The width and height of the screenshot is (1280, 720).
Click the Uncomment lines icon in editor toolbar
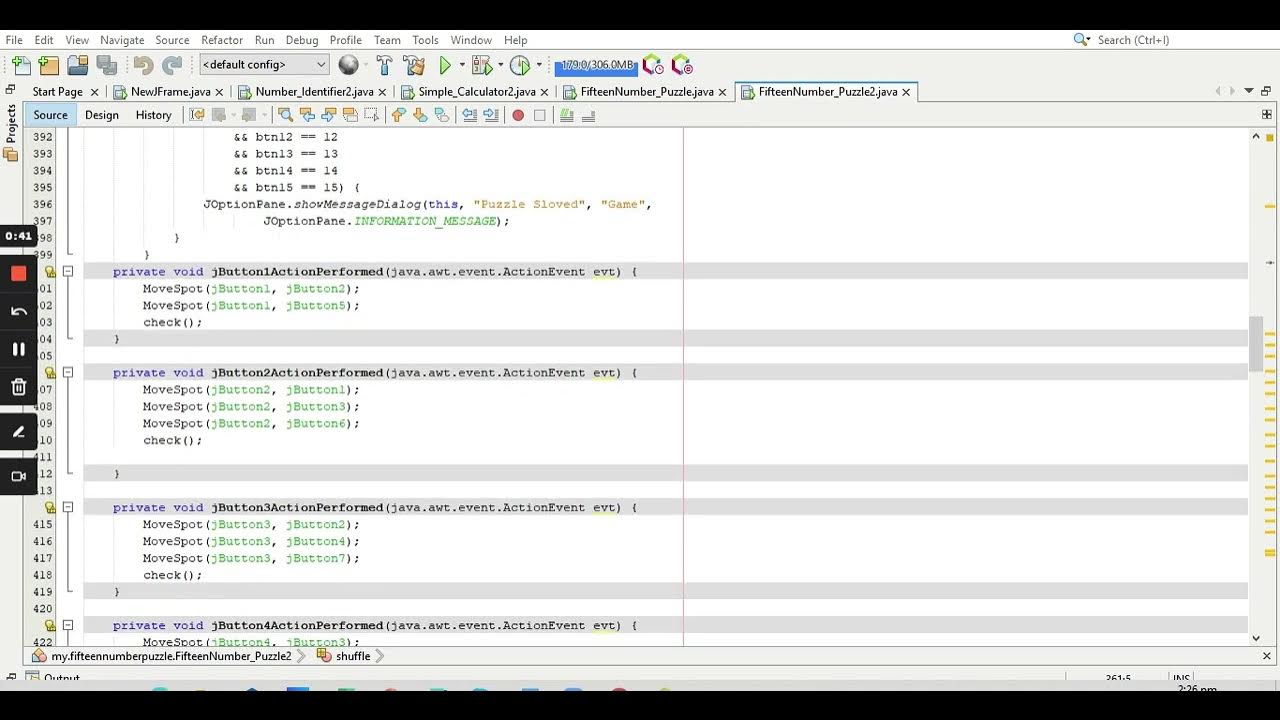tap(588, 115)
